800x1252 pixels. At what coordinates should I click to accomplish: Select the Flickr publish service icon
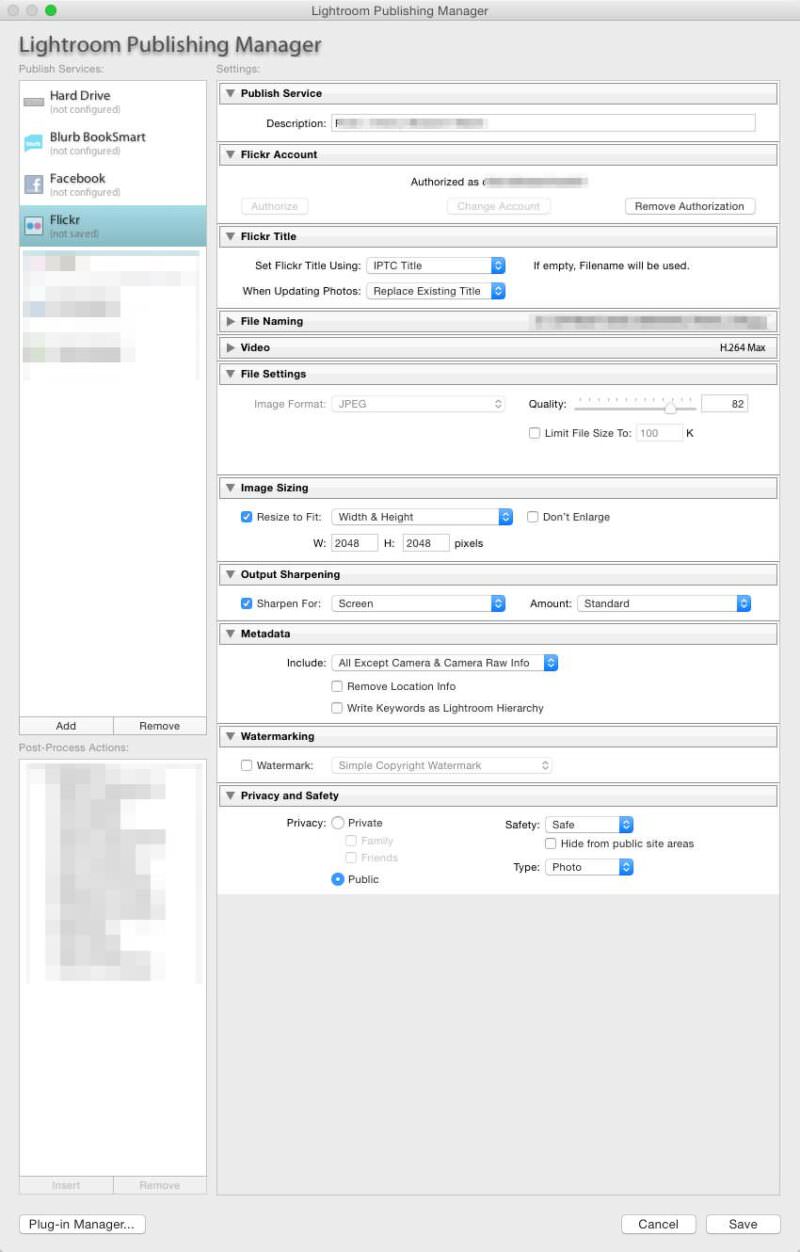pos(33,226)
